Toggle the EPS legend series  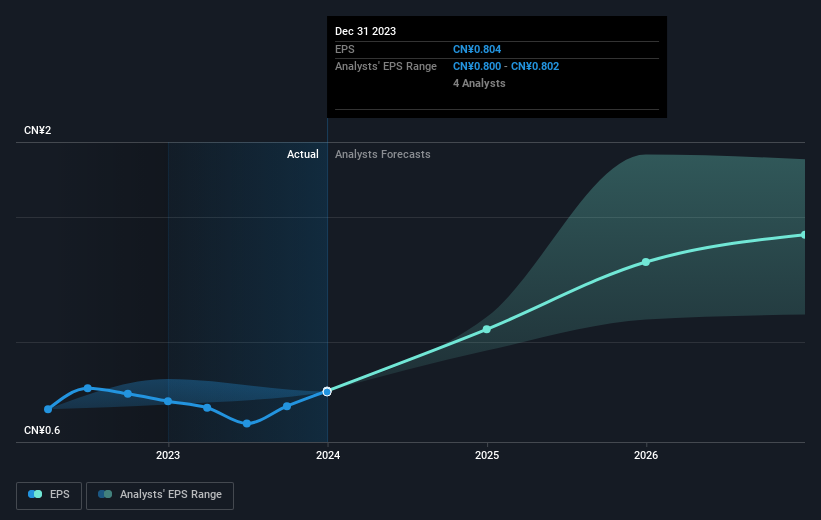49,495
